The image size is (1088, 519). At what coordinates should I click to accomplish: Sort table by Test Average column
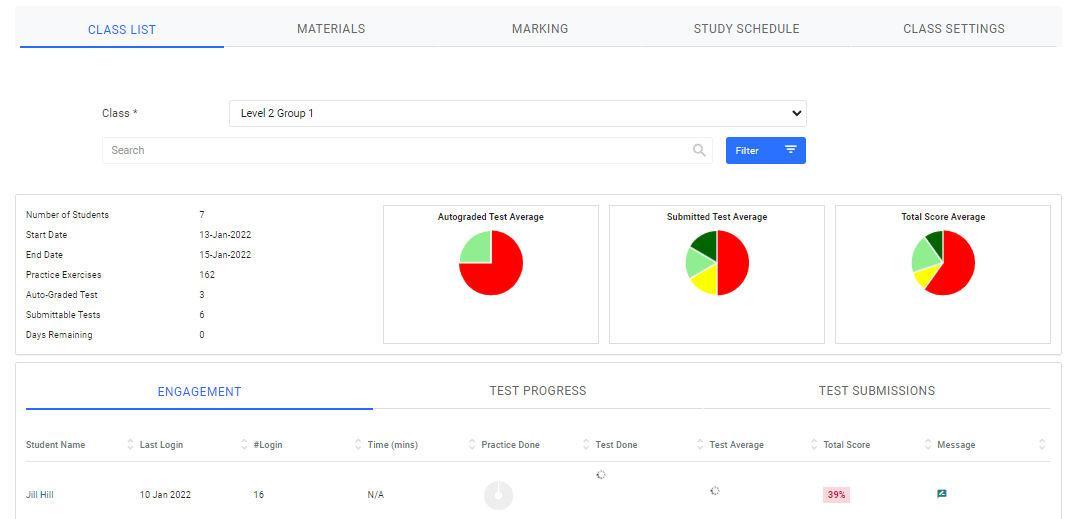click(814, 445)
